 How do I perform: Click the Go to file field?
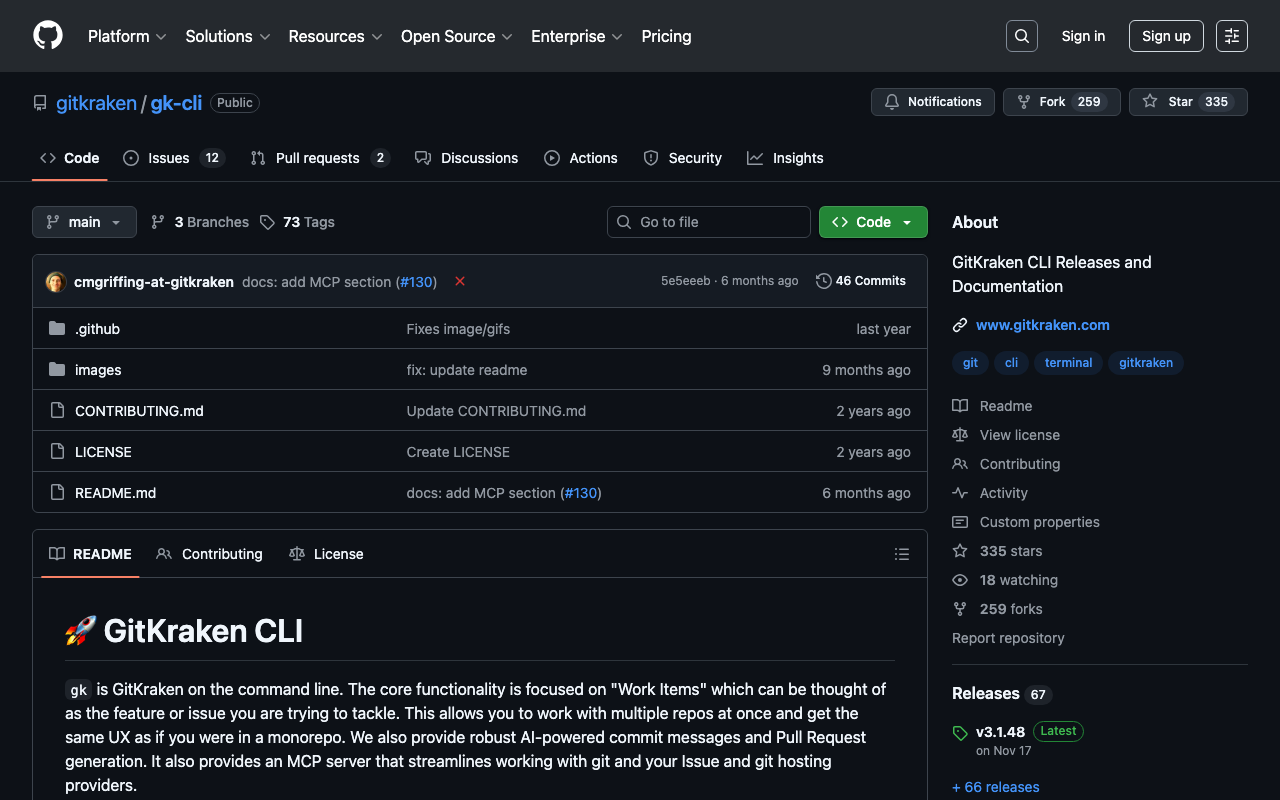(x=708, y=222)
